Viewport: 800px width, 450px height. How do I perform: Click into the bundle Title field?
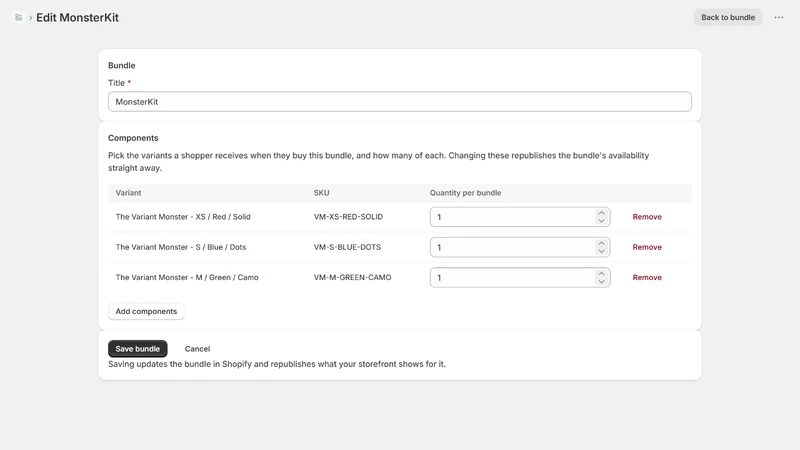point(399,102)
